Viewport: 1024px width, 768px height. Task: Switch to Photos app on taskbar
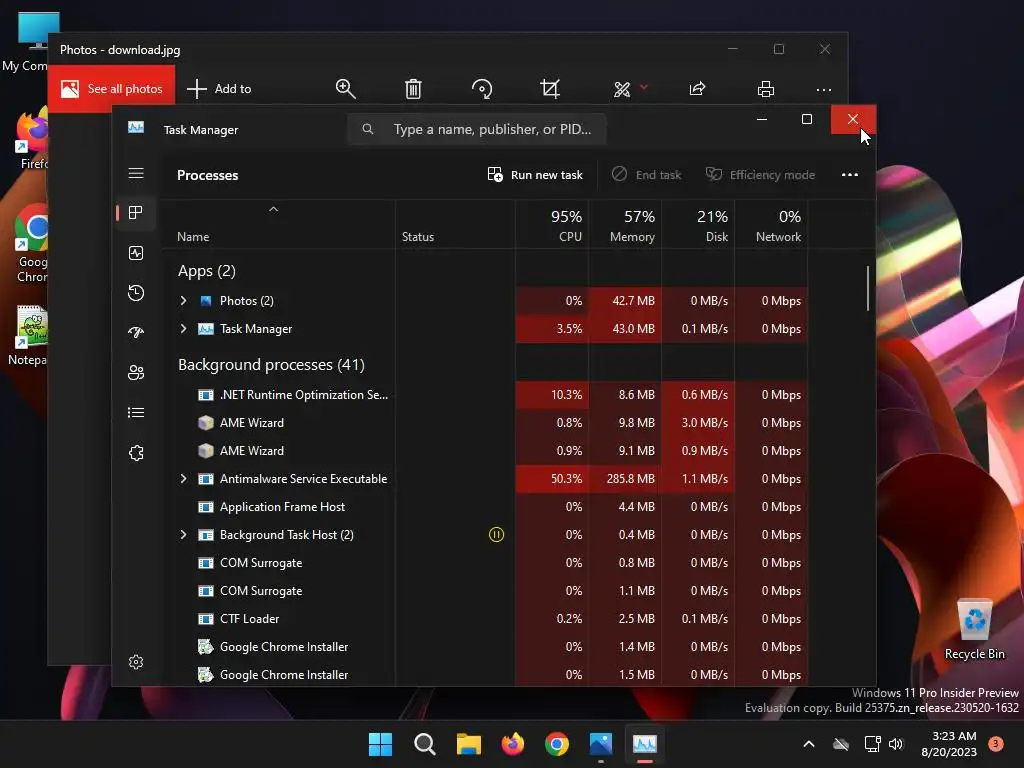point(601,744)
